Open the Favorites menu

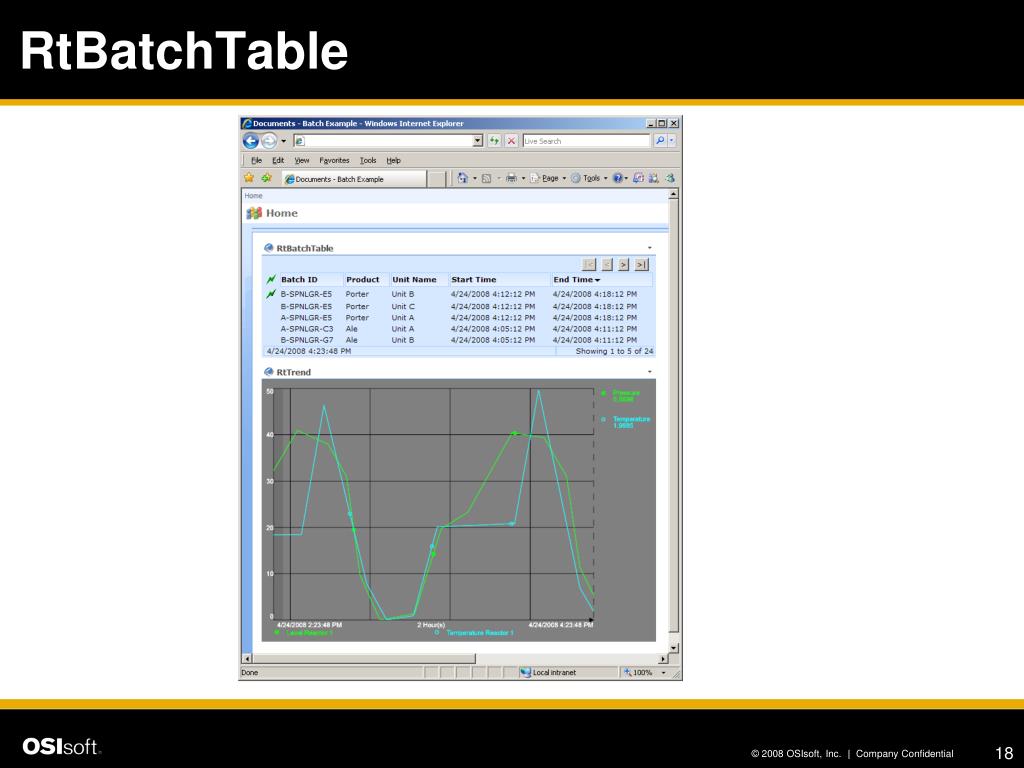pyautogui.click(x=334, y=160)
